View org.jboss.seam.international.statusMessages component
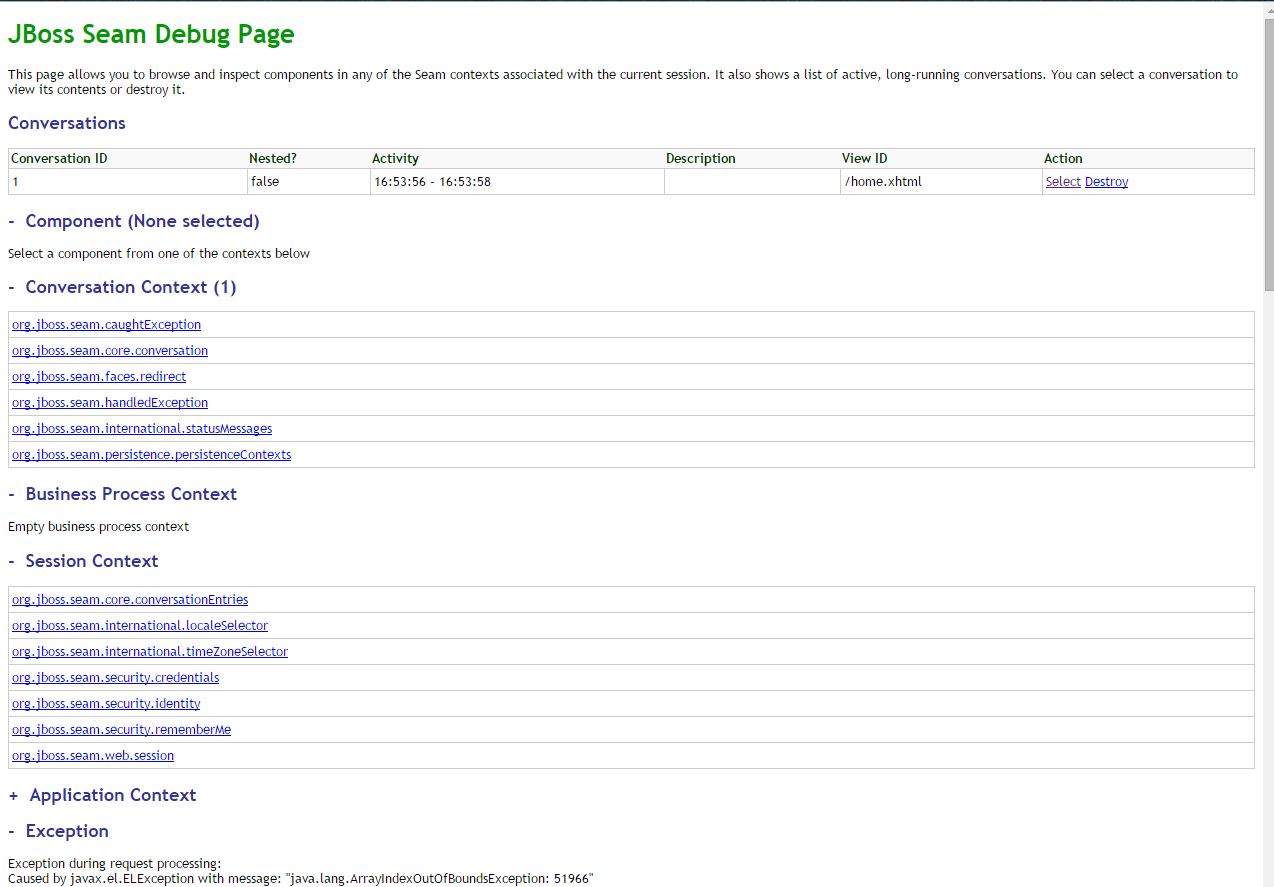 click(142, 429)
